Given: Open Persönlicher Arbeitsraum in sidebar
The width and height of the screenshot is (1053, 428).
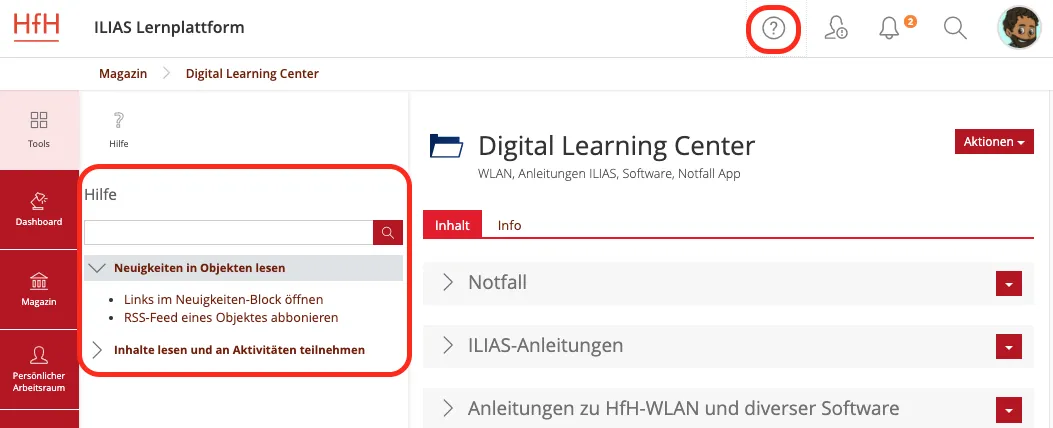Looking at the screenshot, I should point(39,368).
